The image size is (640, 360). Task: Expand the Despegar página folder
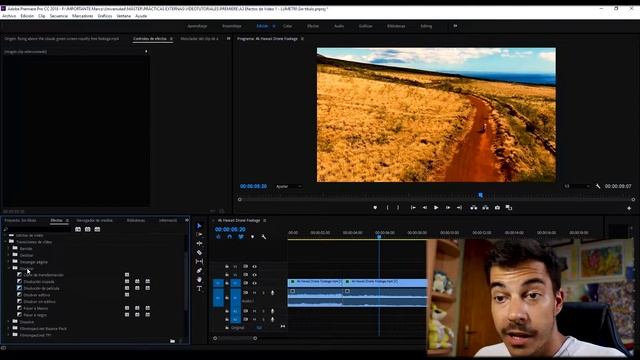[9, 262]
